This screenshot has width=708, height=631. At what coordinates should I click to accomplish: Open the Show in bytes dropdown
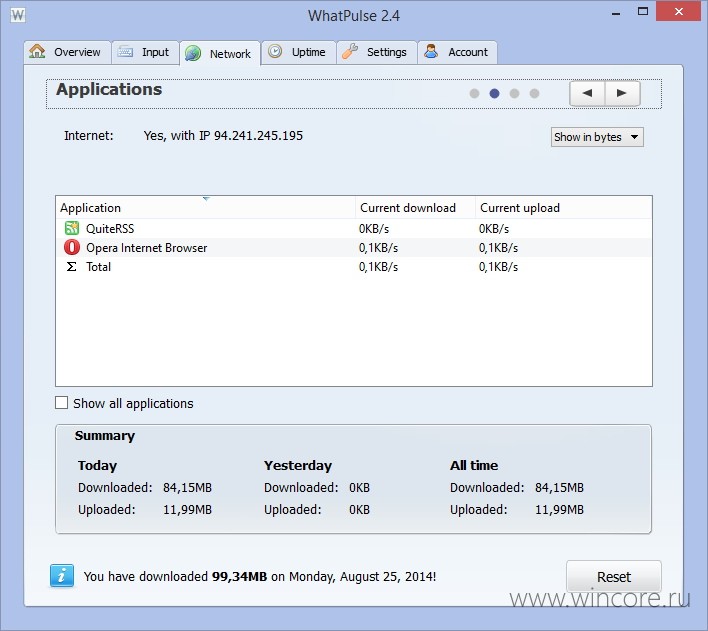tap(597, 137)
